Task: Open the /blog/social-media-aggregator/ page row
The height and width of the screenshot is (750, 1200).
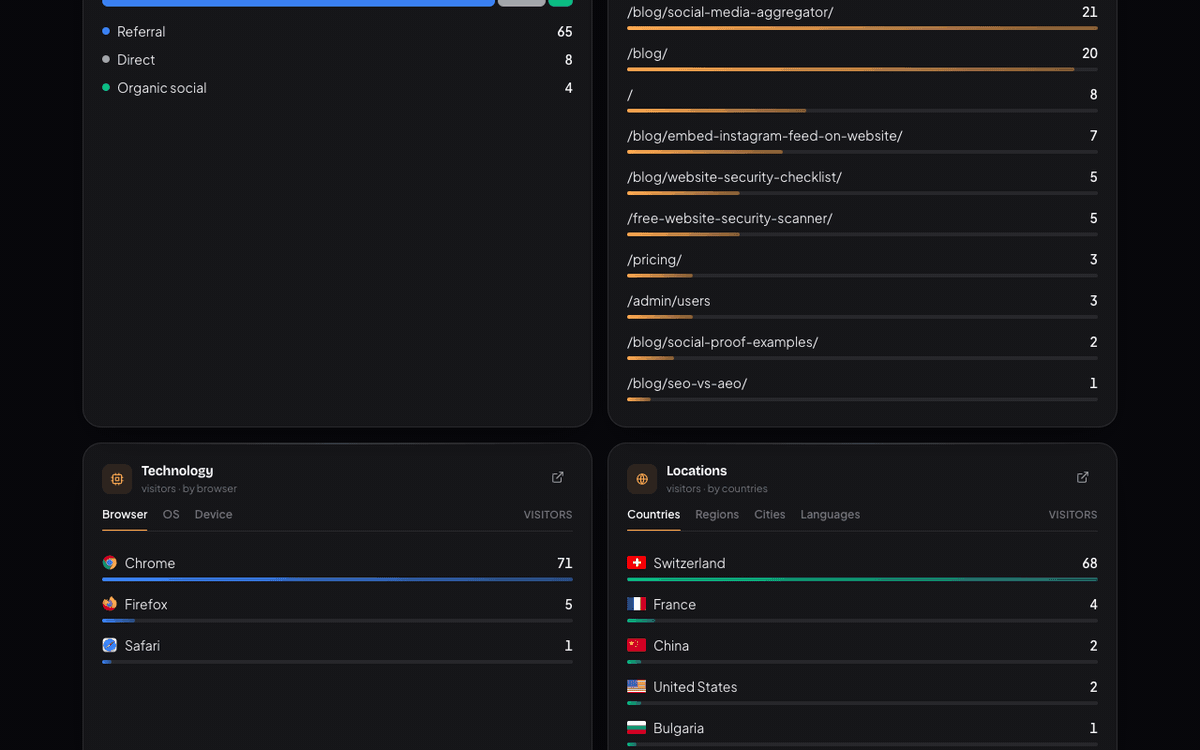Action: tap(862, 16)
